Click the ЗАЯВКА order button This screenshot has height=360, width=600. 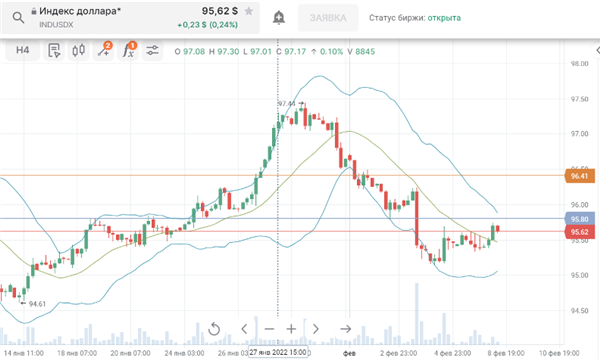click(x=328, y=18)
